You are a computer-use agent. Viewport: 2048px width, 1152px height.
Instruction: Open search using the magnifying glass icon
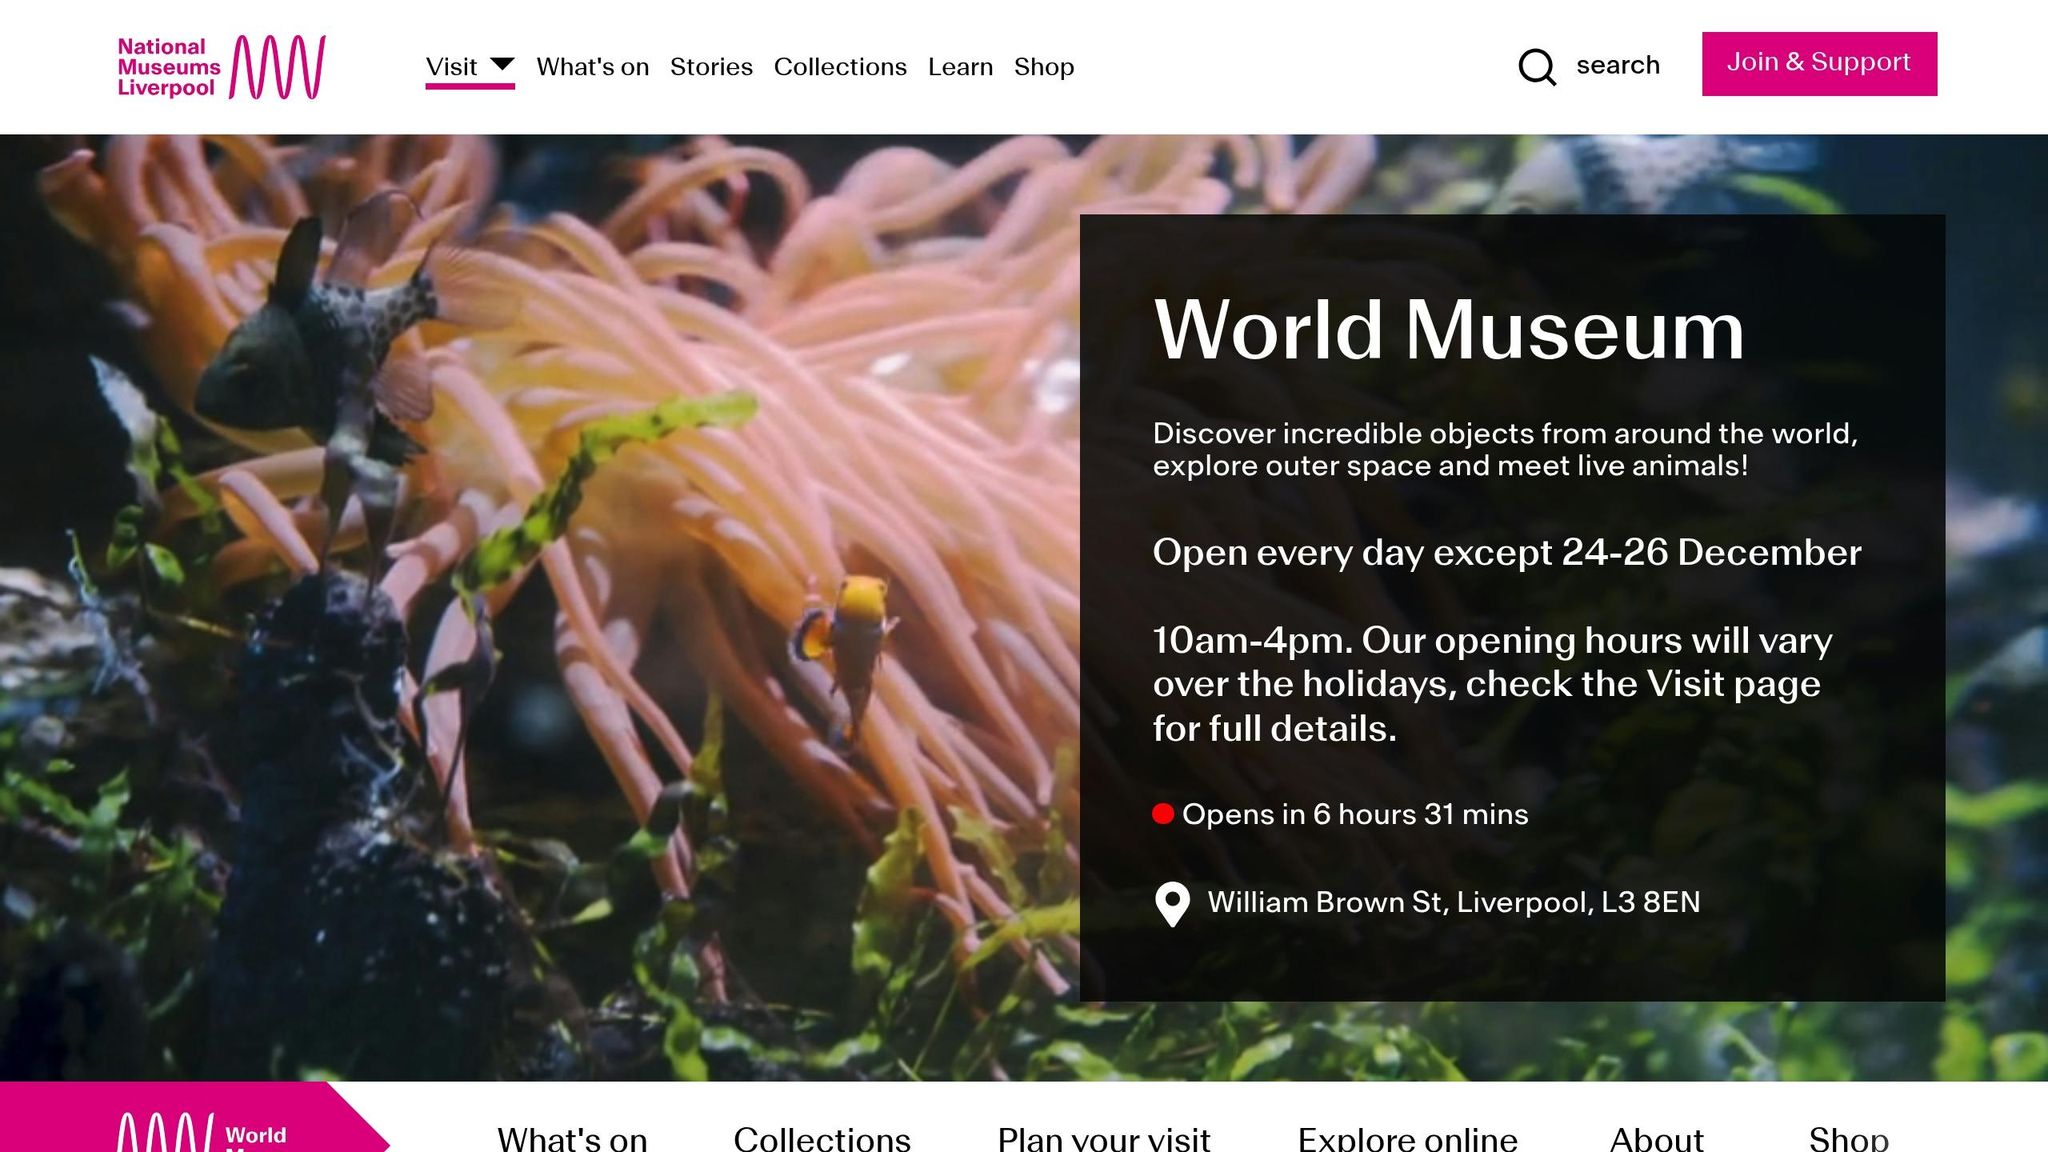click(x=1537, y=66)
